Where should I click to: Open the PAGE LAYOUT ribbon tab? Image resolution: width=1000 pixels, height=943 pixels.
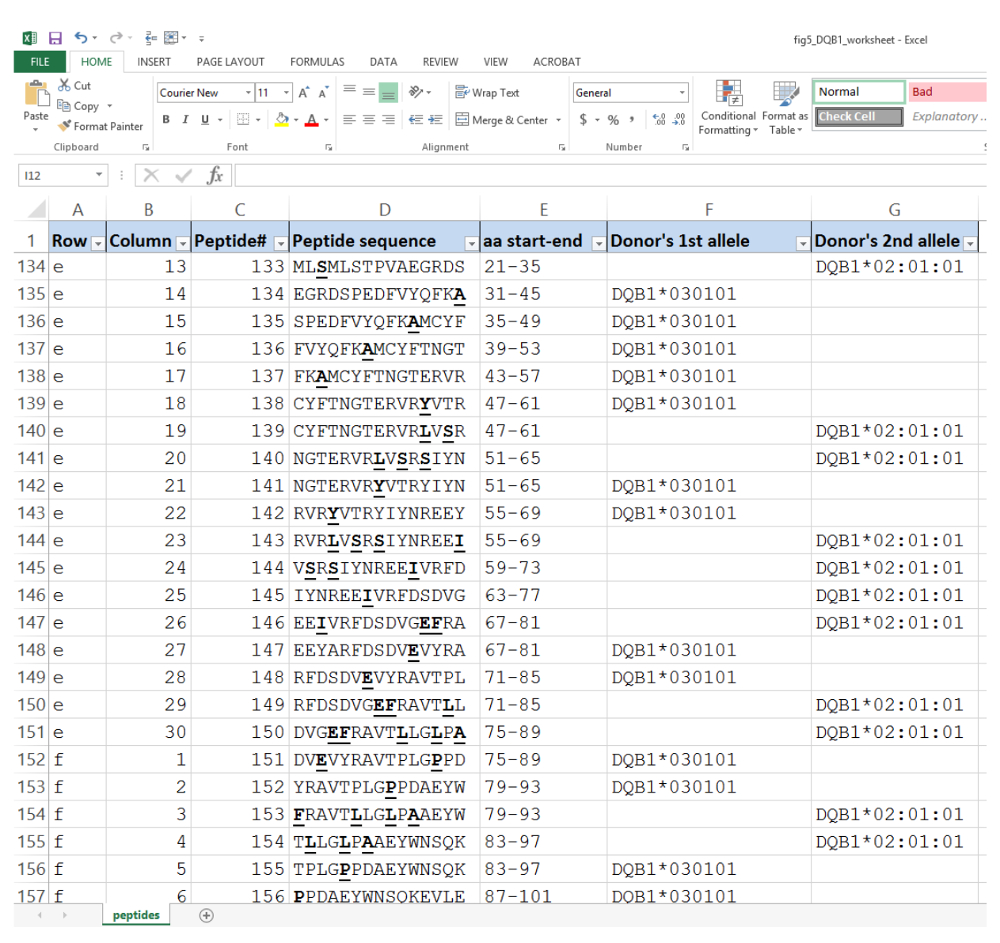click(230, 62)
